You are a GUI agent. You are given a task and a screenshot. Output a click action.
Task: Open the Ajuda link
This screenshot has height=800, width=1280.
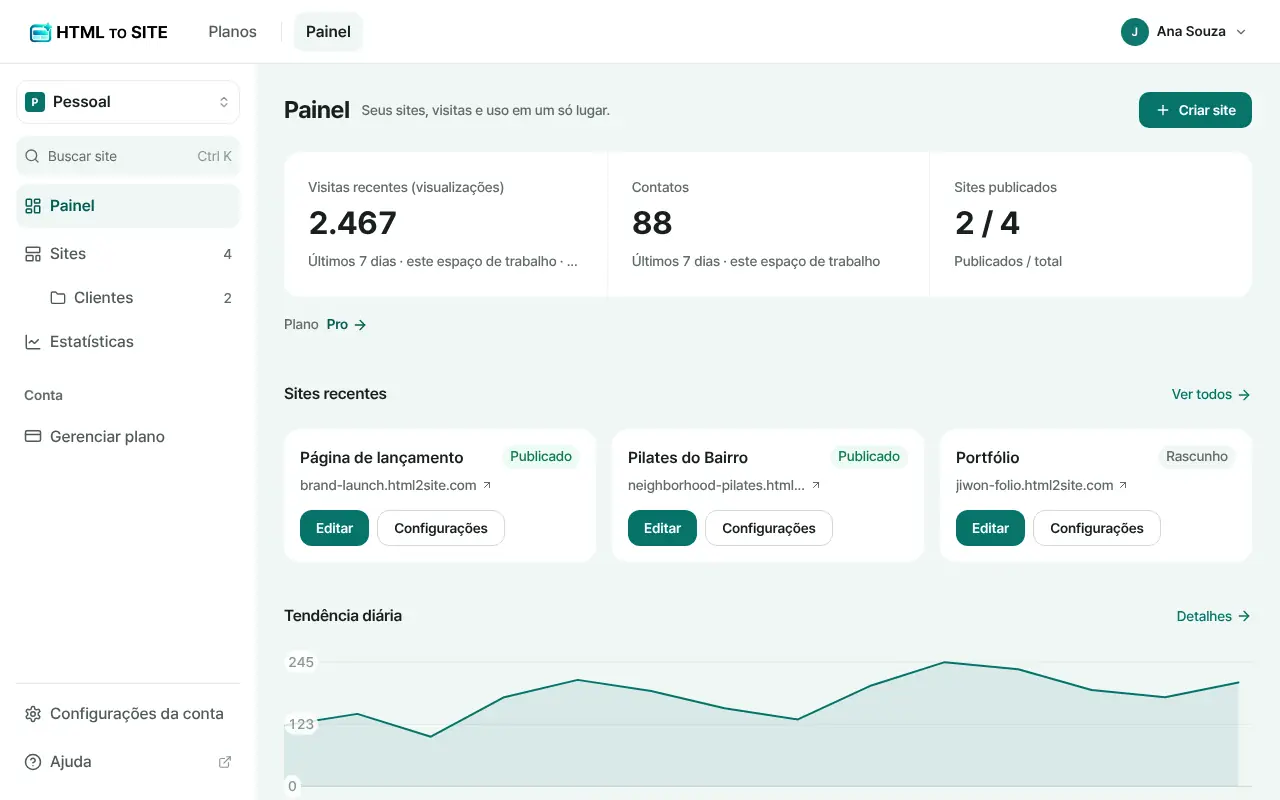tap(128, 762)
